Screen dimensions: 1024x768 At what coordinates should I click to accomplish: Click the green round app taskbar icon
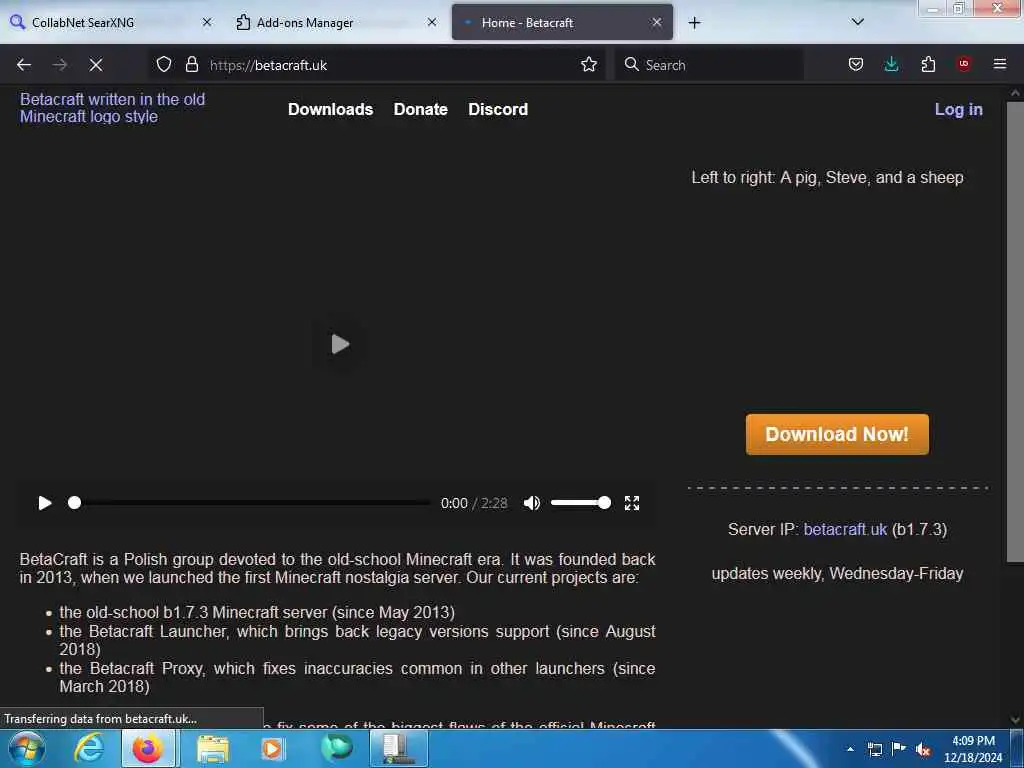337,748
